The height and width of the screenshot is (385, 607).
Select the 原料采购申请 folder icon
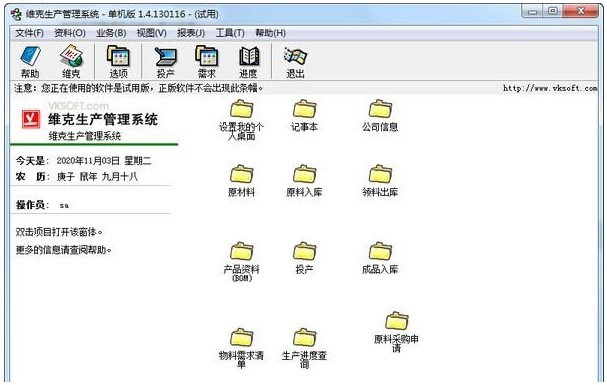click(396, 321)
